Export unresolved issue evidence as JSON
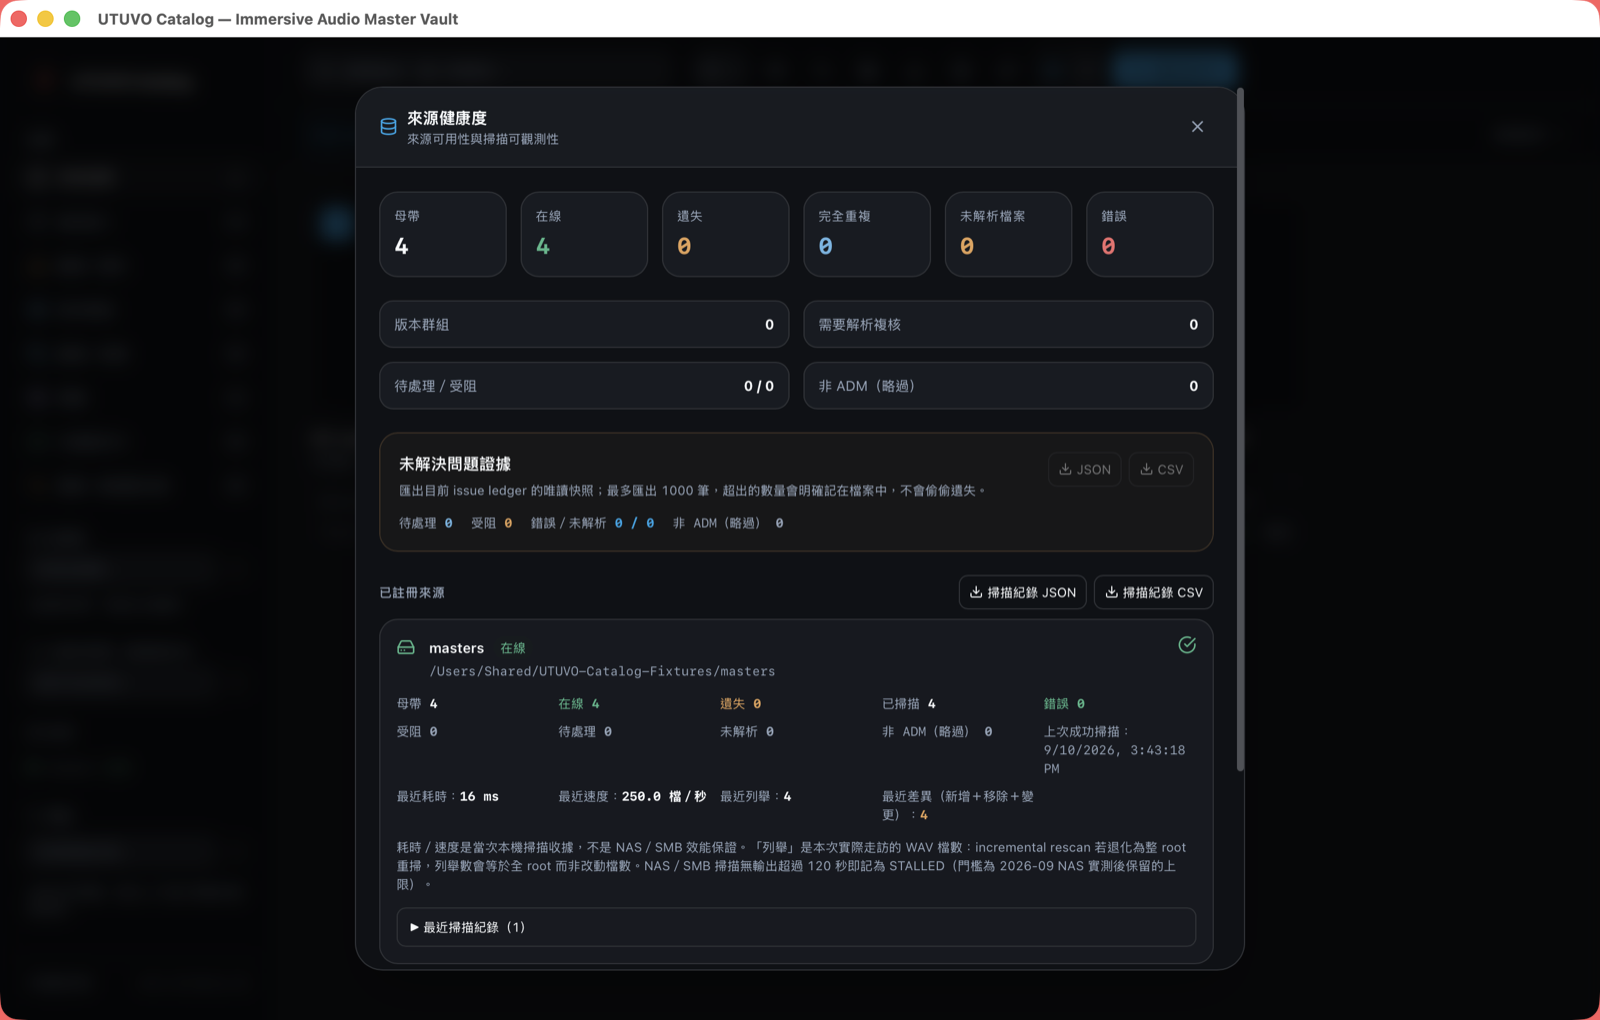This screenshot has width=1600, height=1020. pos(1085,469)
